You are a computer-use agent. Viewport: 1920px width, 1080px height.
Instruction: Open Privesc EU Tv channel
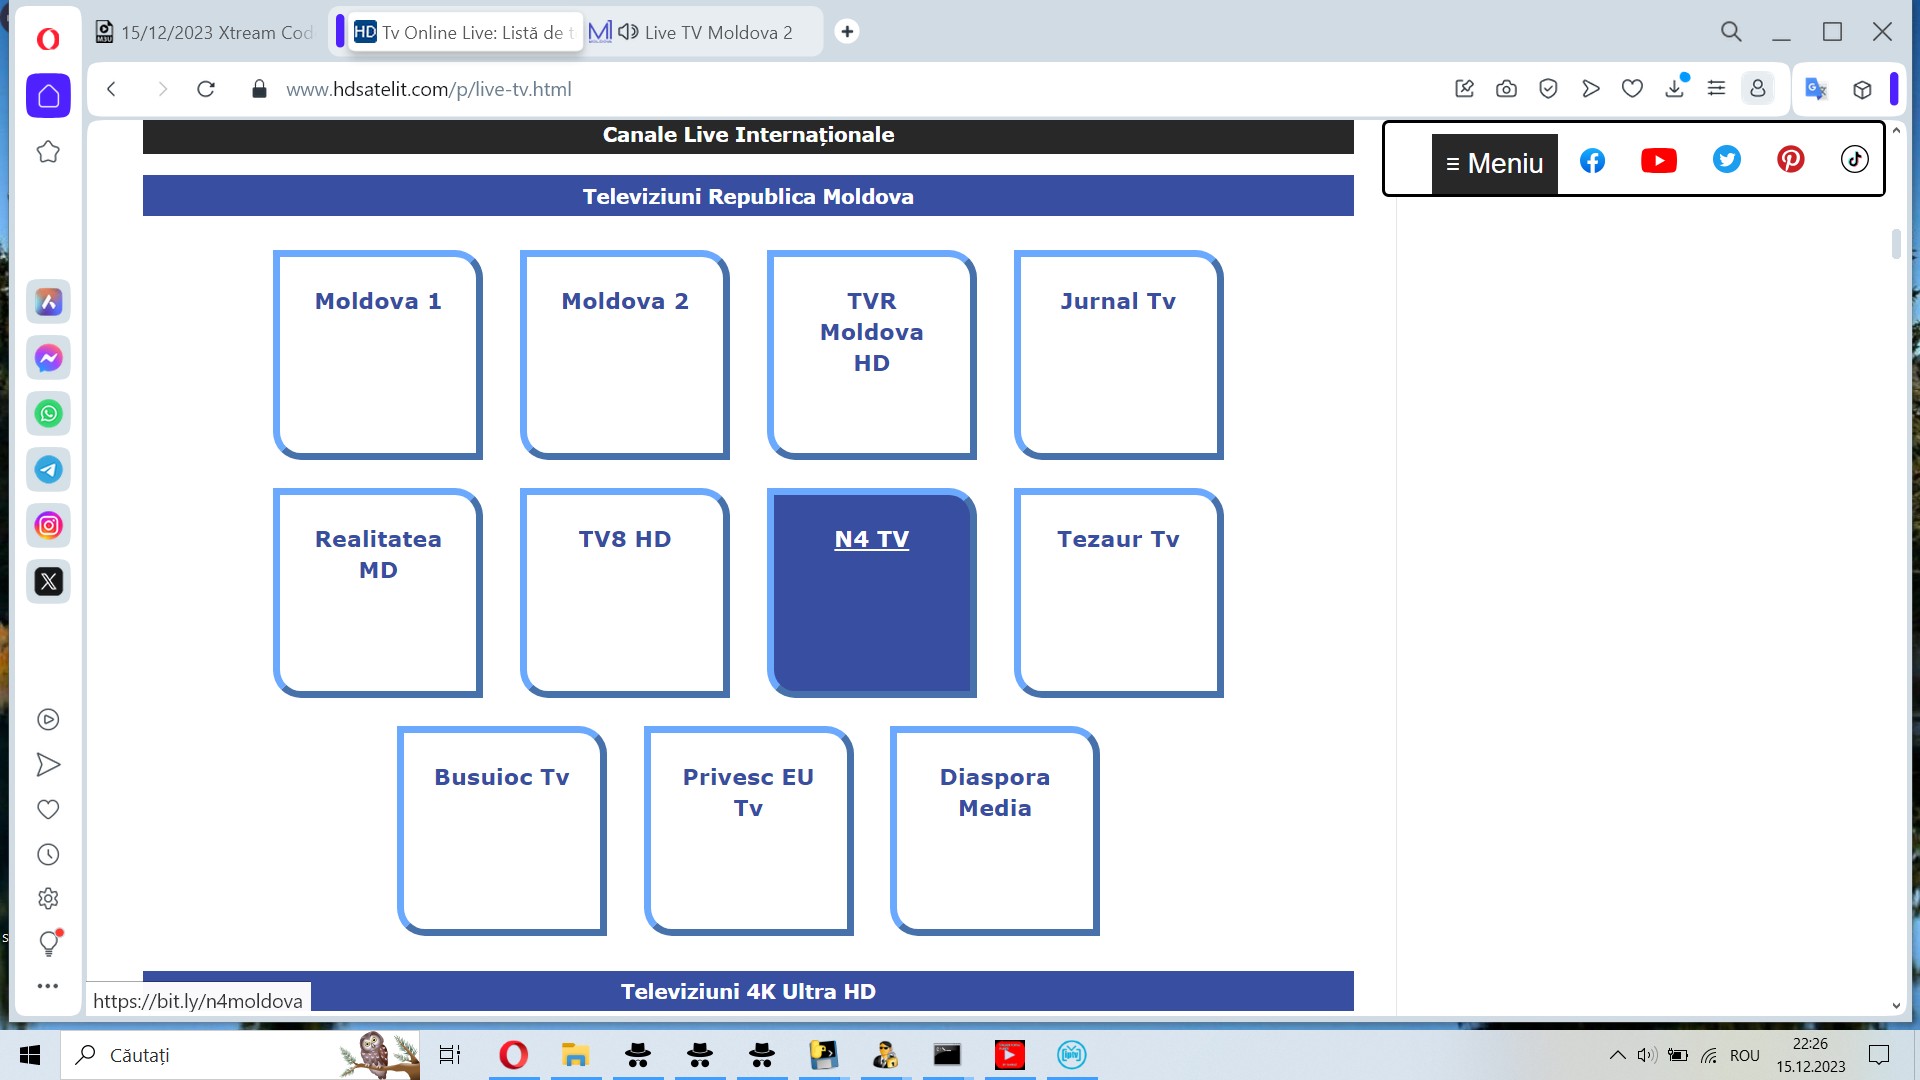tap(749, 831)
